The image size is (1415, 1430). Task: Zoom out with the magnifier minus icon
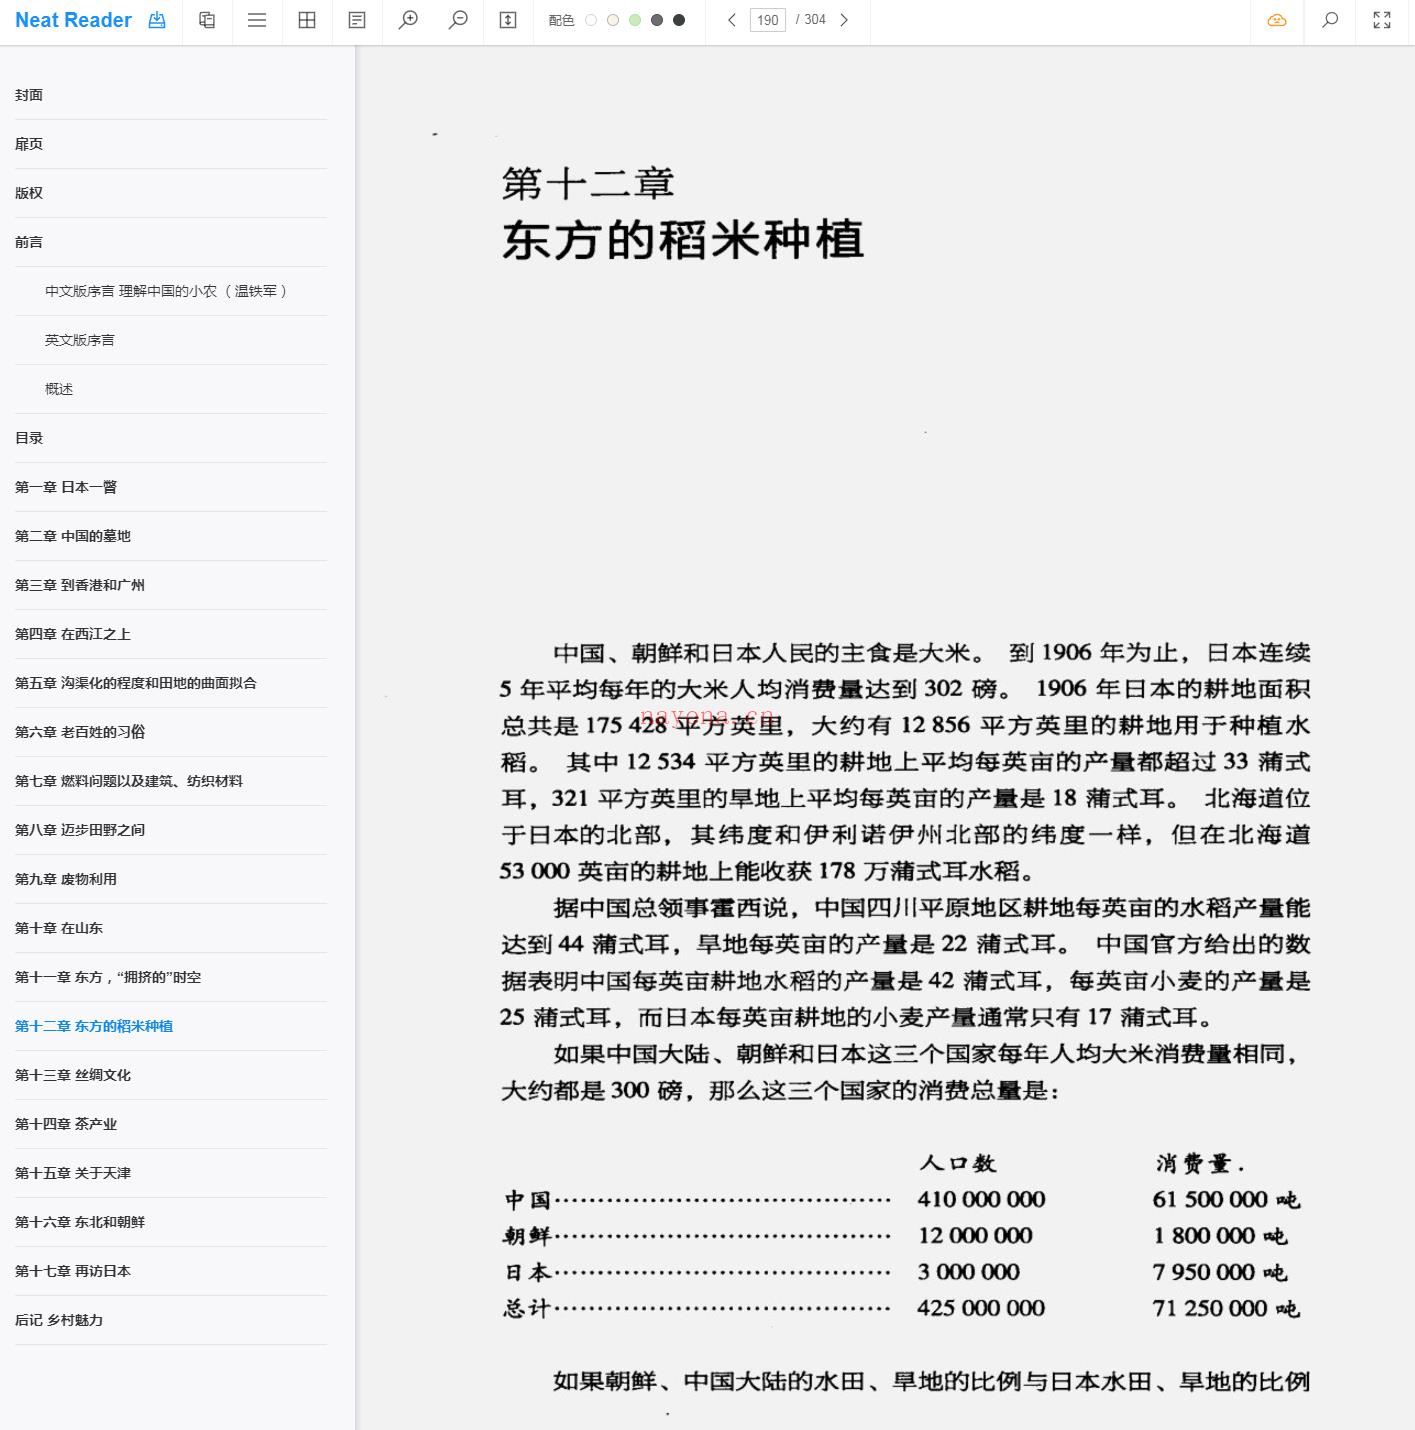tap(458, 20)
